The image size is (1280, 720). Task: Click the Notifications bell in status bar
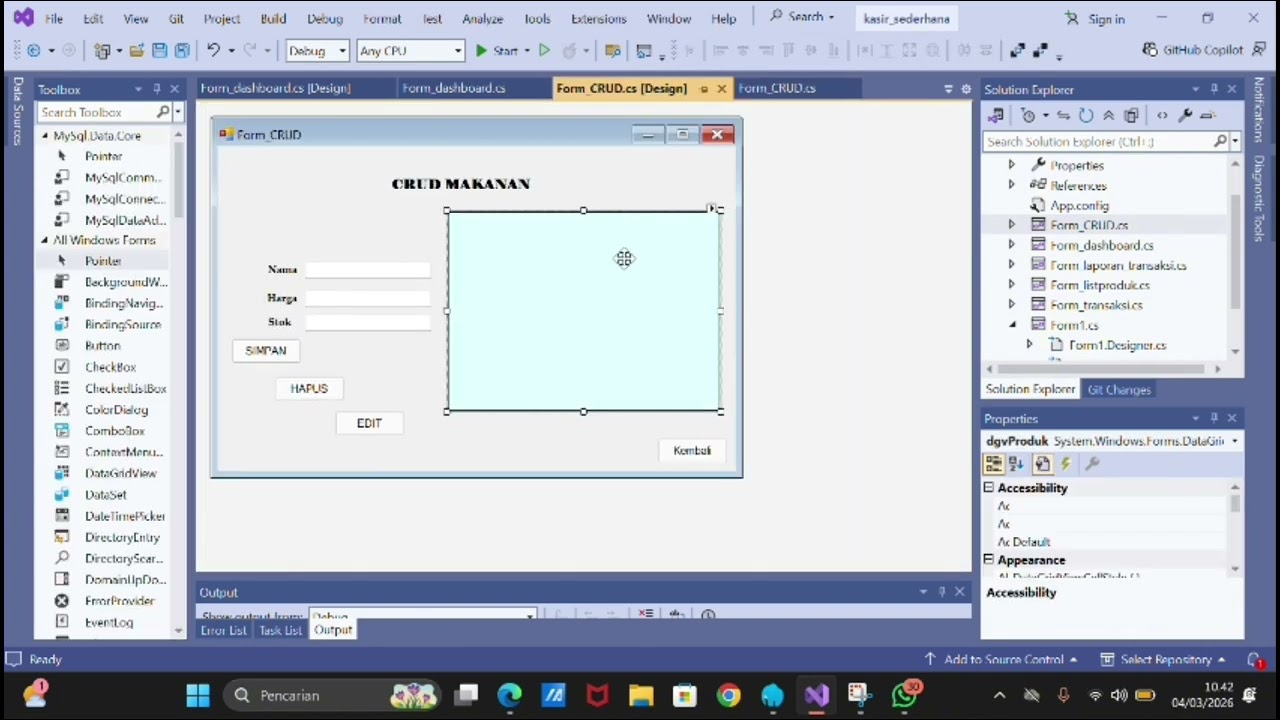pos(1255,660)
